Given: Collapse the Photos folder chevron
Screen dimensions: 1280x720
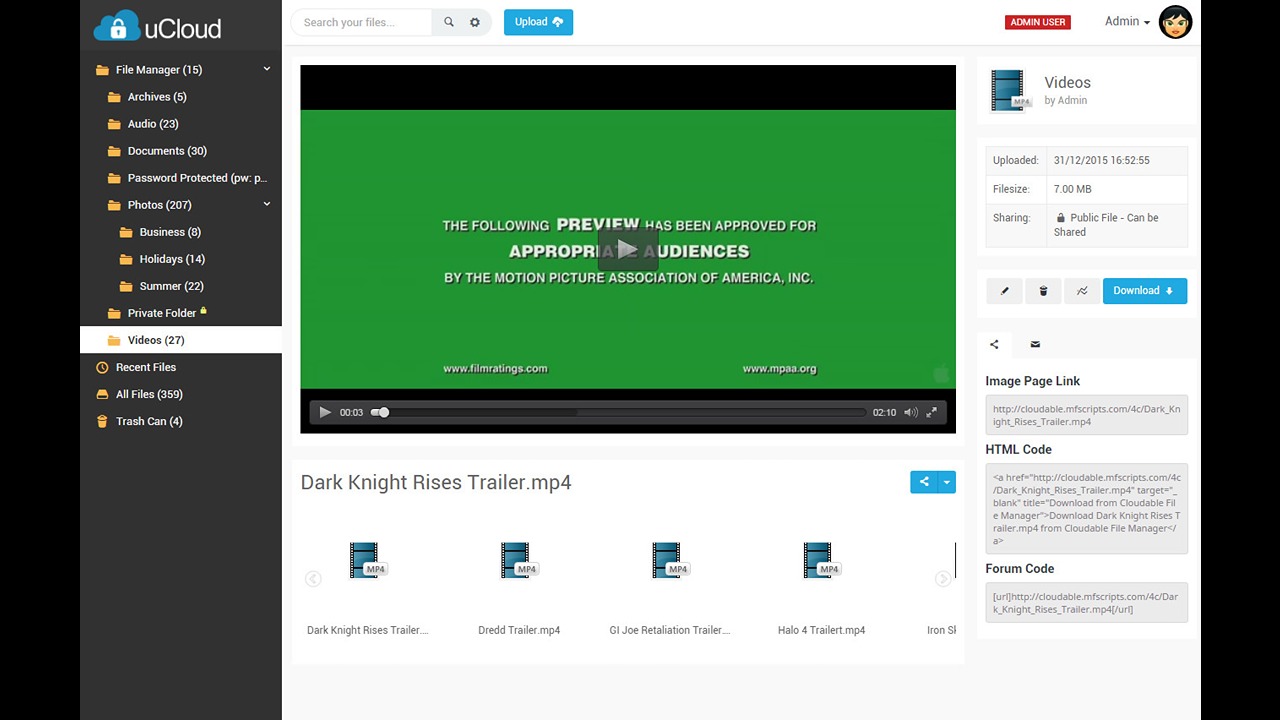Looking at the screenshot, I should click(266, 204).
